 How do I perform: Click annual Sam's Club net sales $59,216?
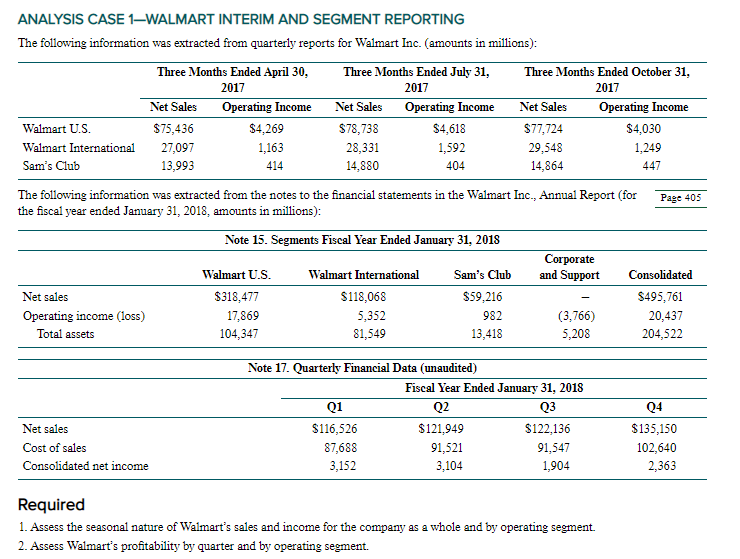coord(482,297)
